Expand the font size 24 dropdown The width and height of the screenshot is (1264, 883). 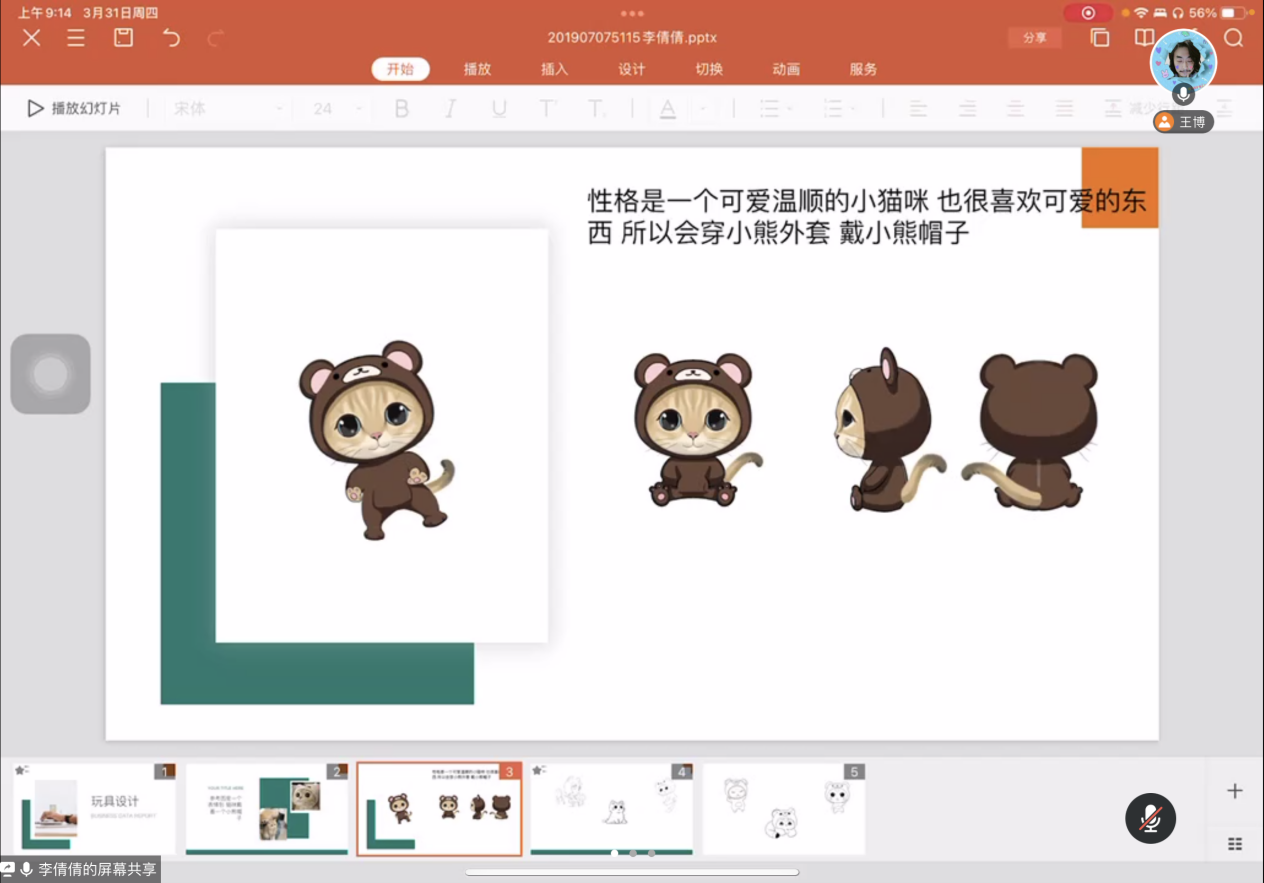pyautogui.click(x=340, y=109)
